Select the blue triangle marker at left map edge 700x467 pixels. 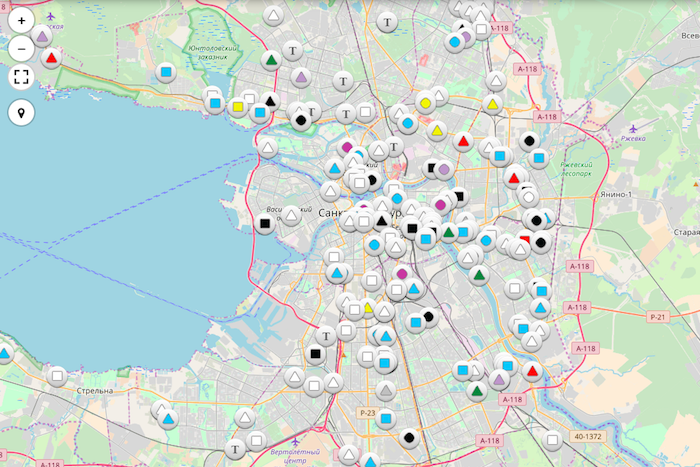pos(4,354)
